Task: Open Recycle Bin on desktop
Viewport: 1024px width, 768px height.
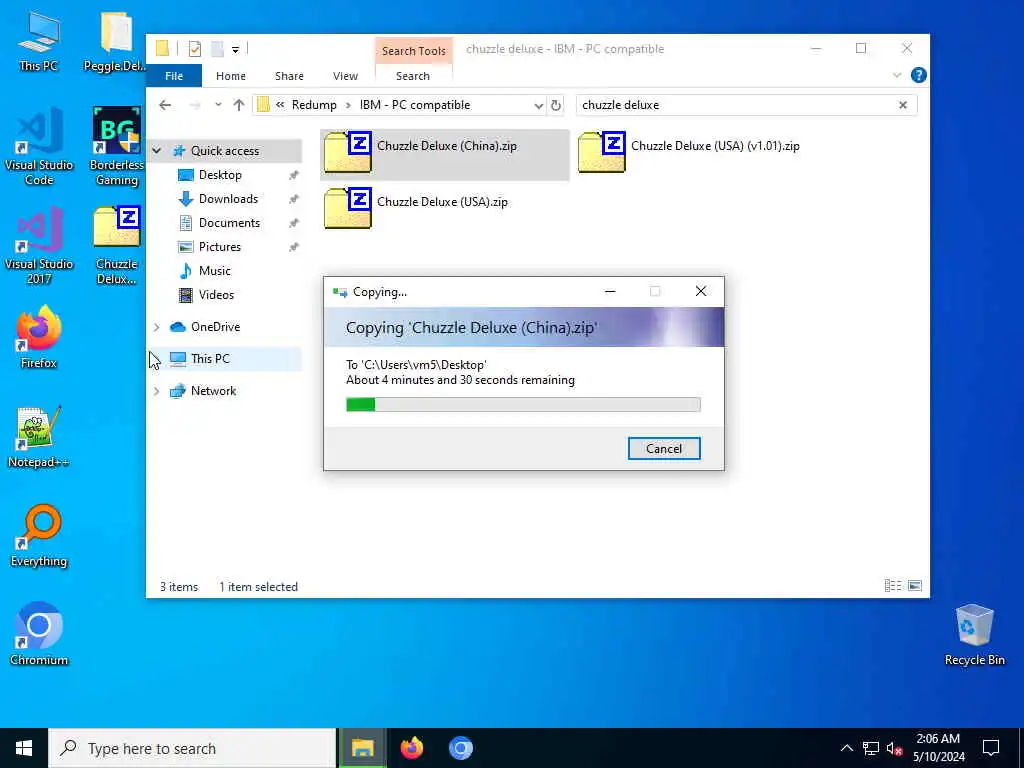Action: (x=974, y=635)
